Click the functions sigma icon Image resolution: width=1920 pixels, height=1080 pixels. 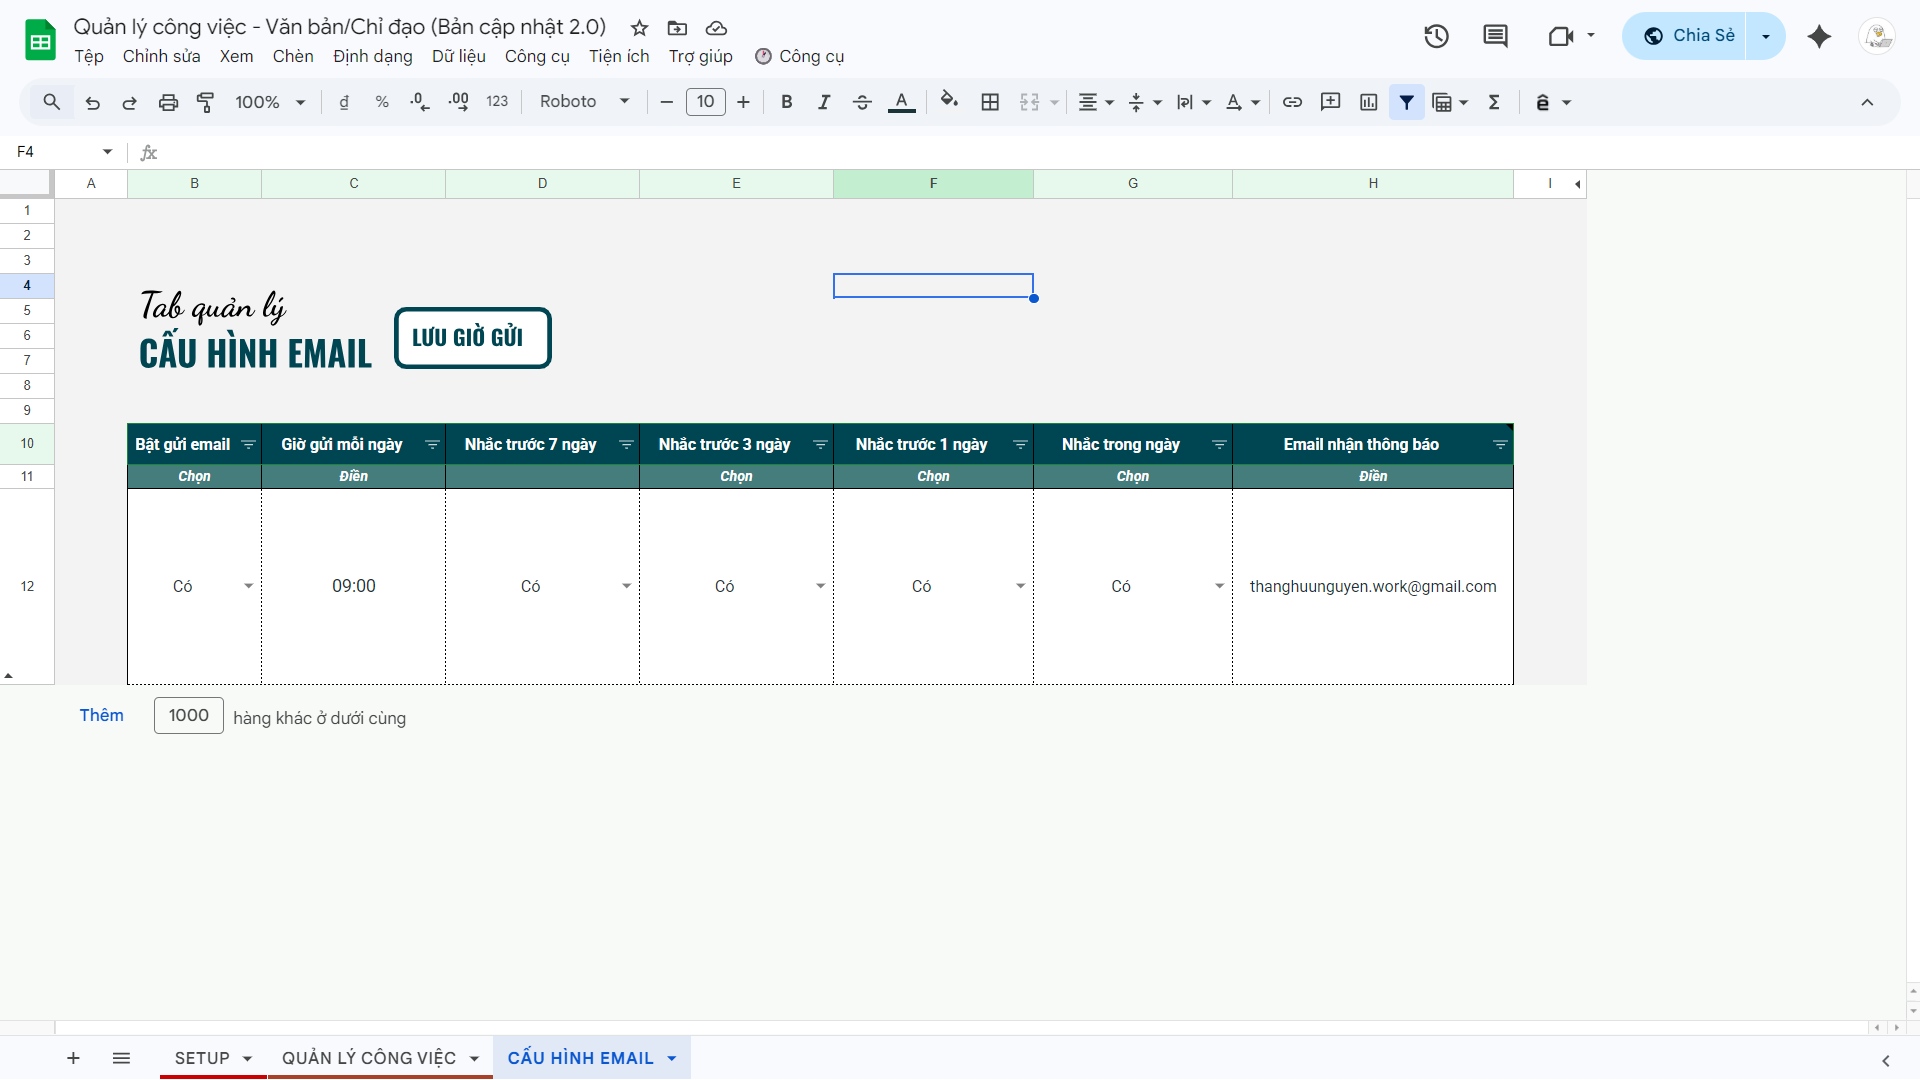point(1494,102)
